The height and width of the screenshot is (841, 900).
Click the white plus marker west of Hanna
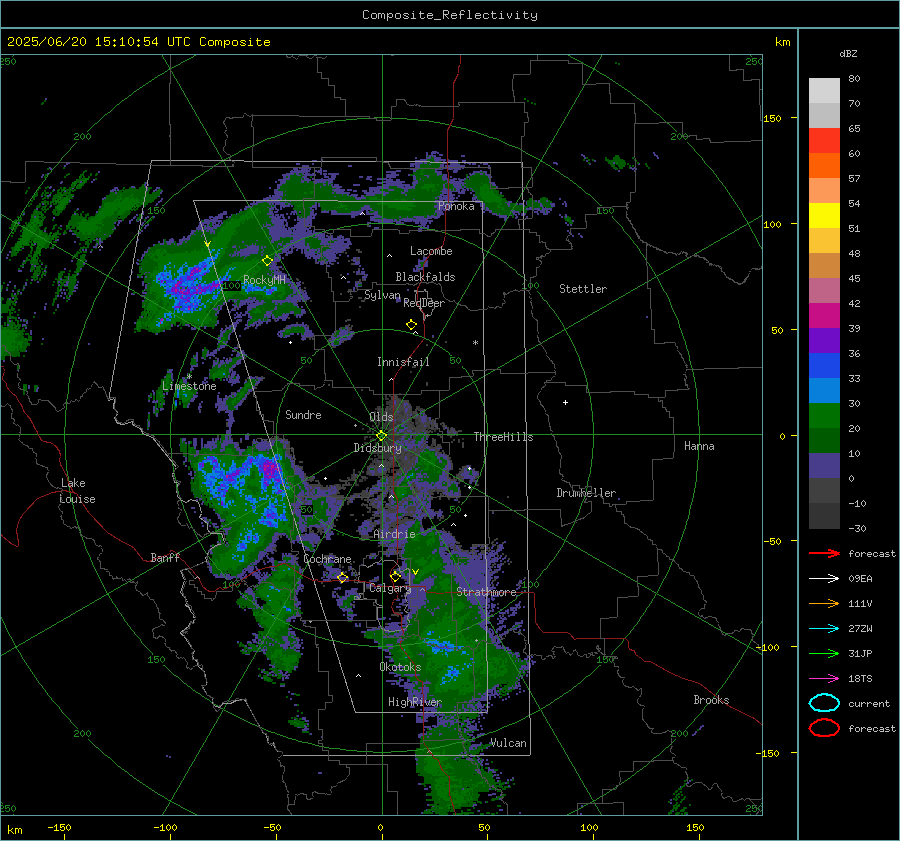[x=565, y=402]
